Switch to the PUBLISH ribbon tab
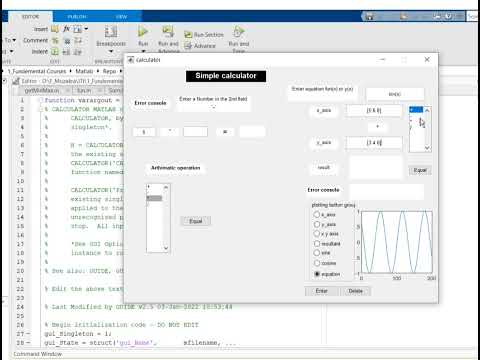This screenshot has width=480, height=360. [77, 16]
